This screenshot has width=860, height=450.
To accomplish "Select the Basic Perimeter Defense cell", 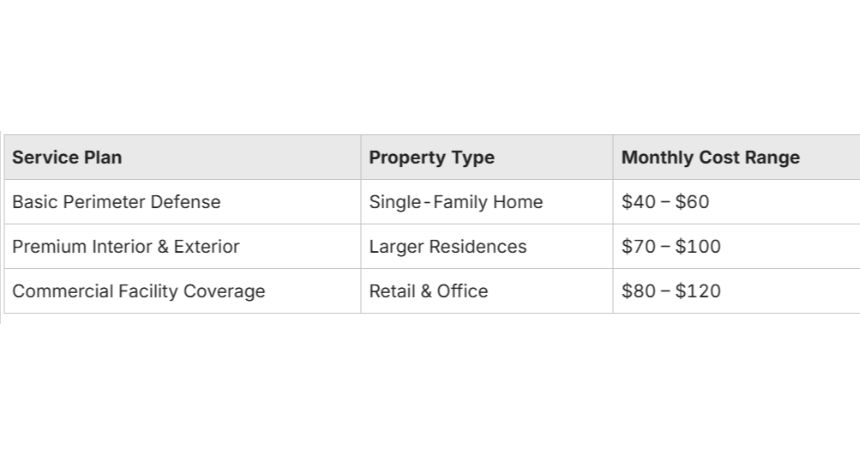I will tap(182, 201).
